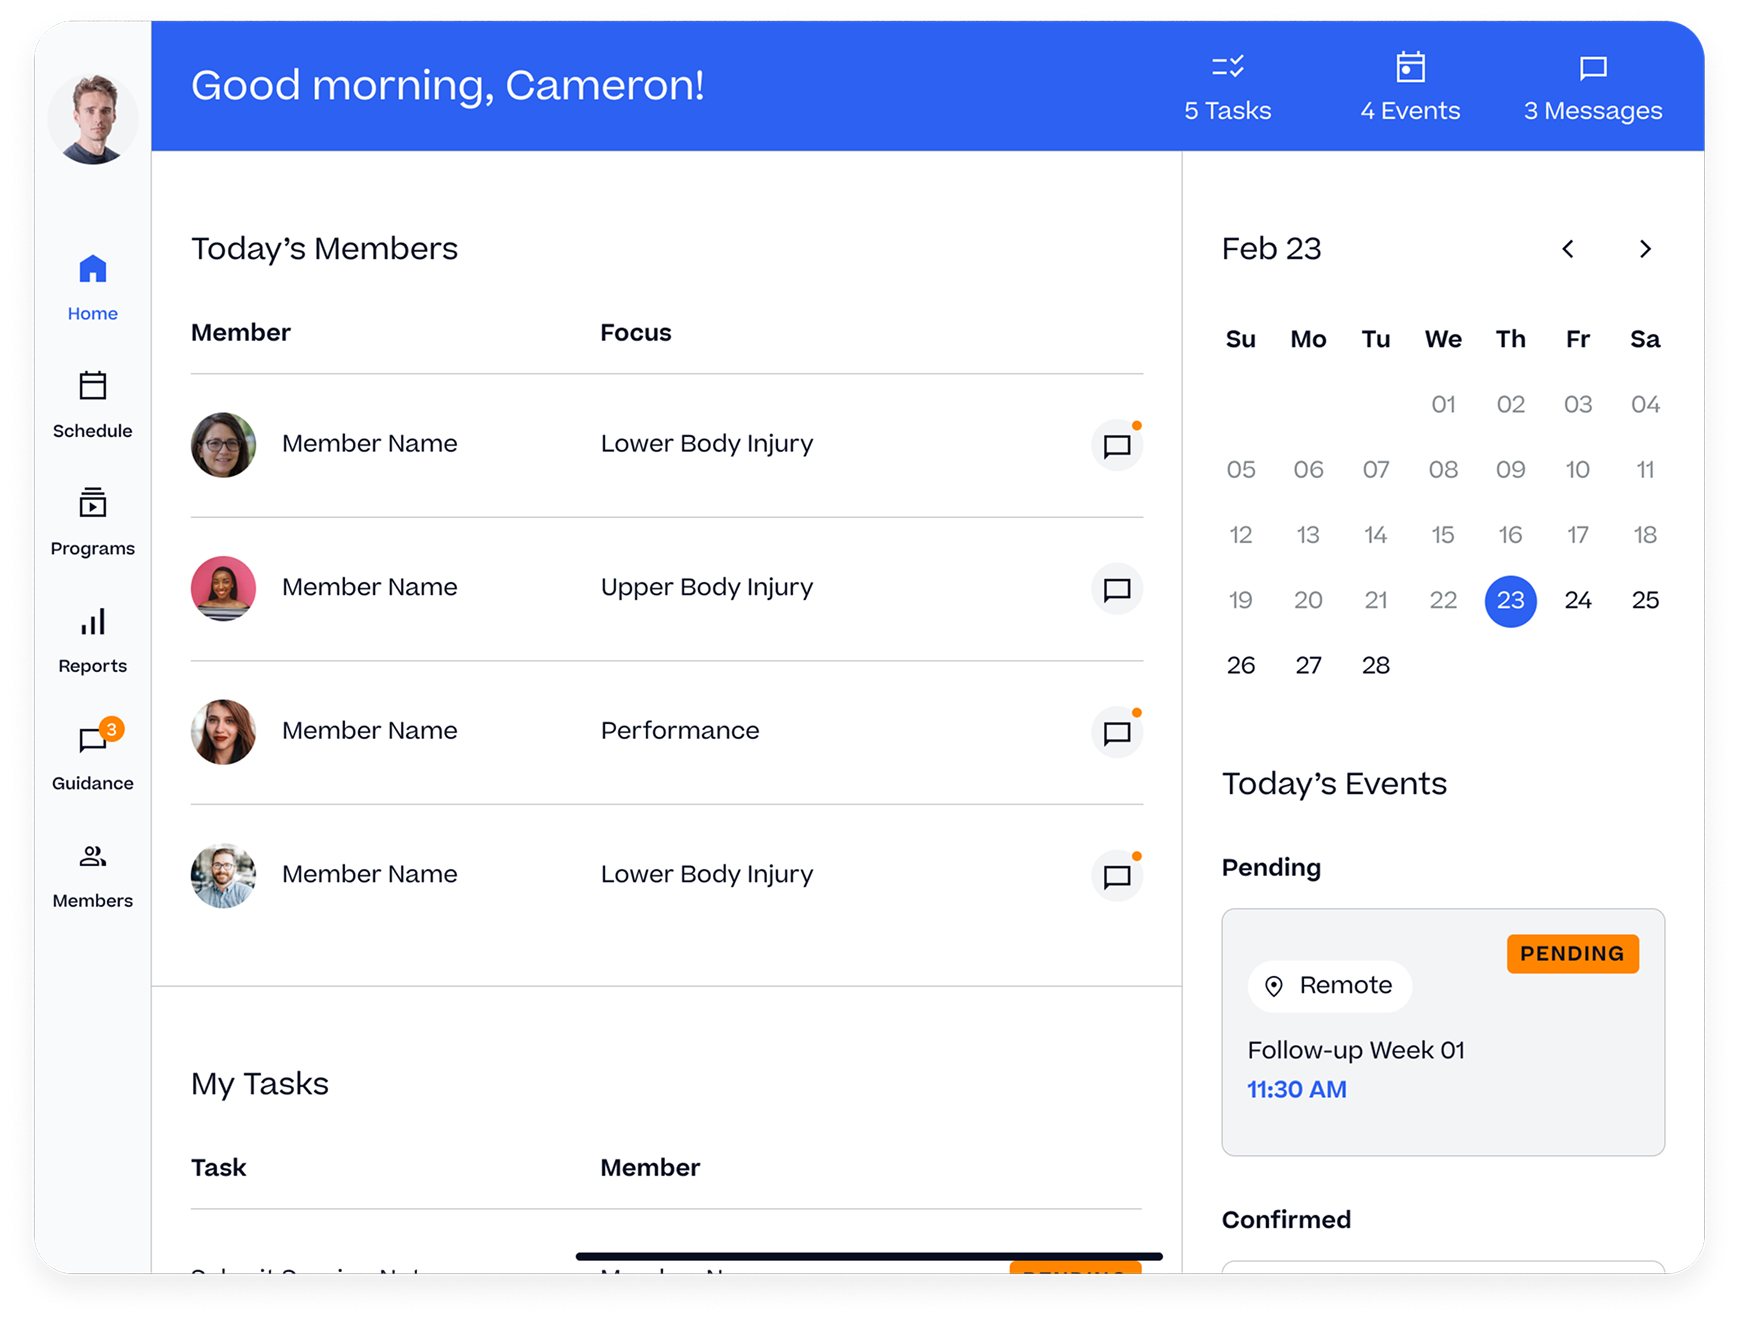Click the 3 Messages chat icon
This screenshot has height=1320, width=1738.
pos(1593,68)
